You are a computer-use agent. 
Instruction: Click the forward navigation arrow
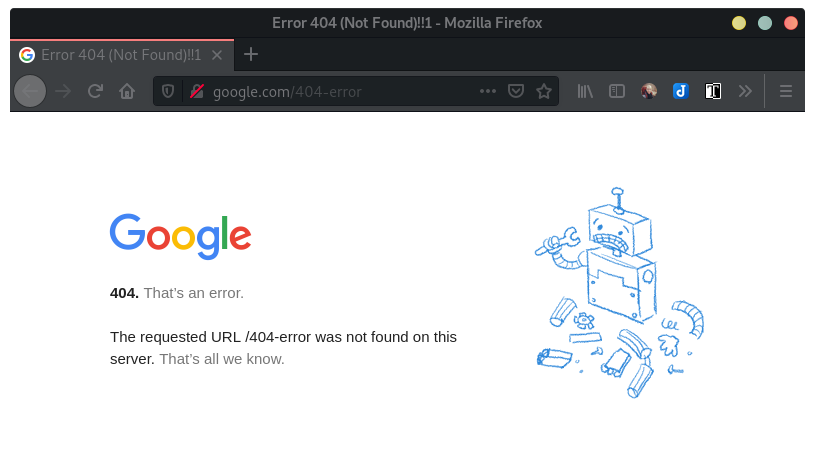63,91
